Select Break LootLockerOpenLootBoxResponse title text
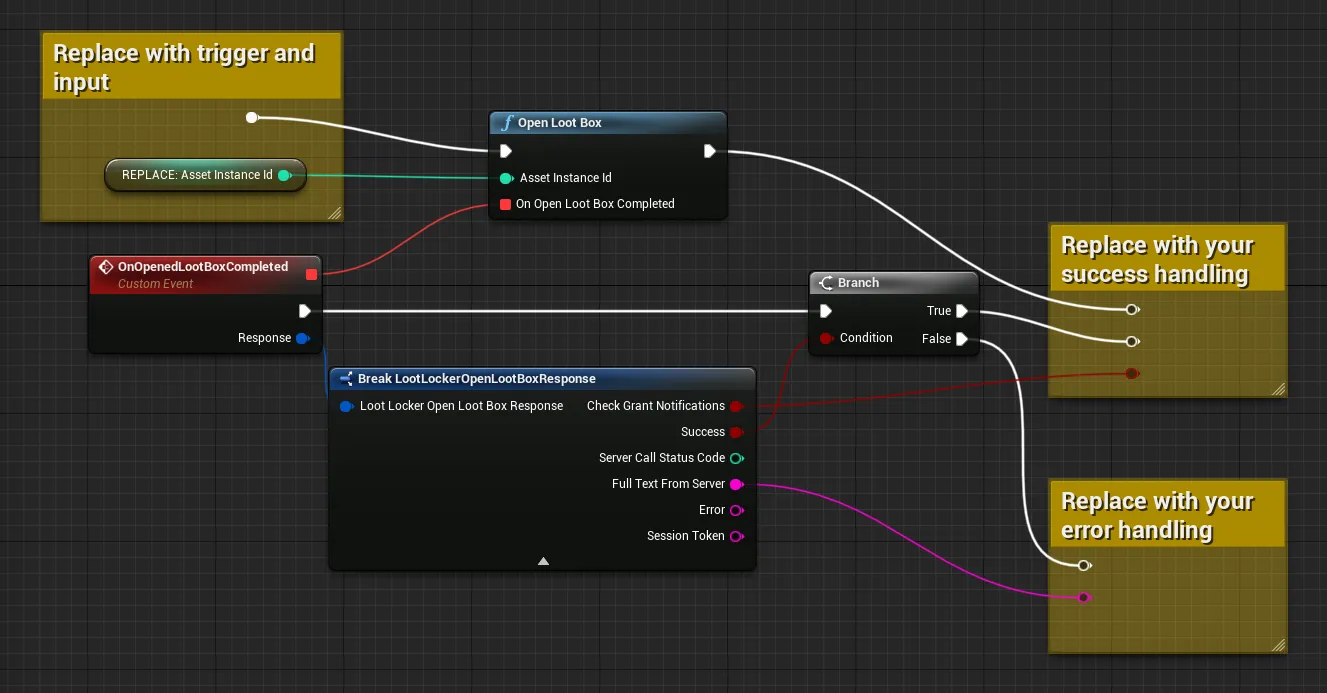Image resolution: width=1327 pixels, height=693 pixels. (477, 379)
